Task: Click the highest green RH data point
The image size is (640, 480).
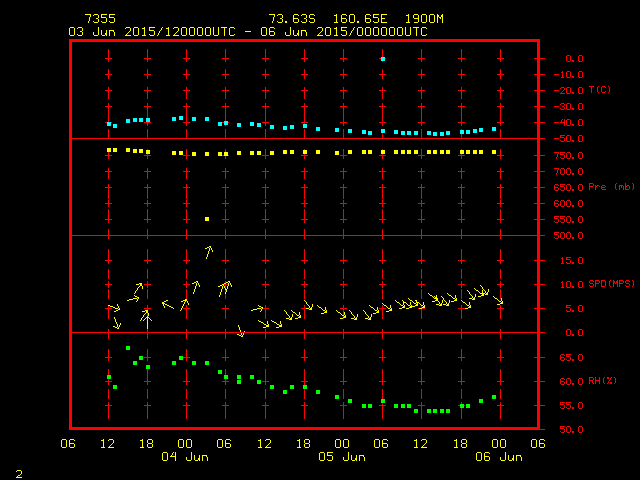Action: click(x=128, y=348)
